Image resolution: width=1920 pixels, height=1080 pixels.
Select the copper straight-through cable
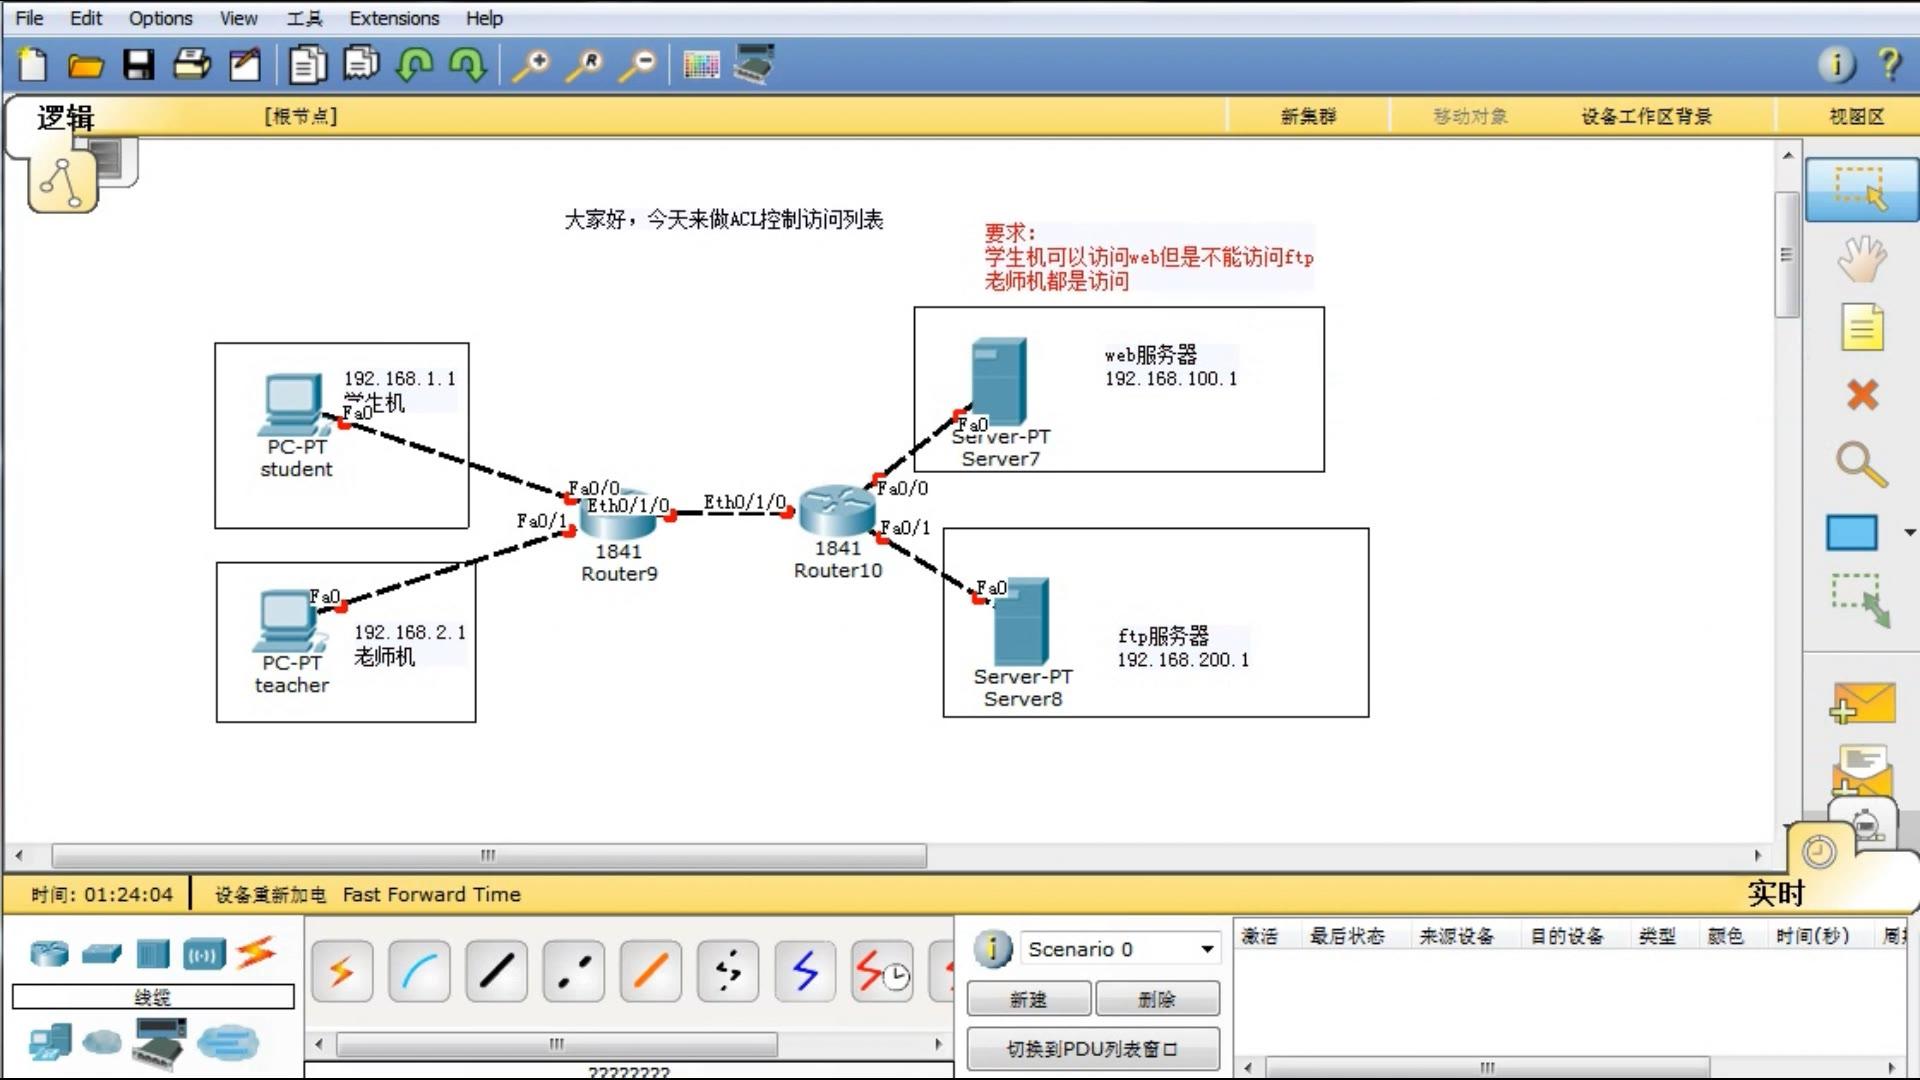(496, 971)
